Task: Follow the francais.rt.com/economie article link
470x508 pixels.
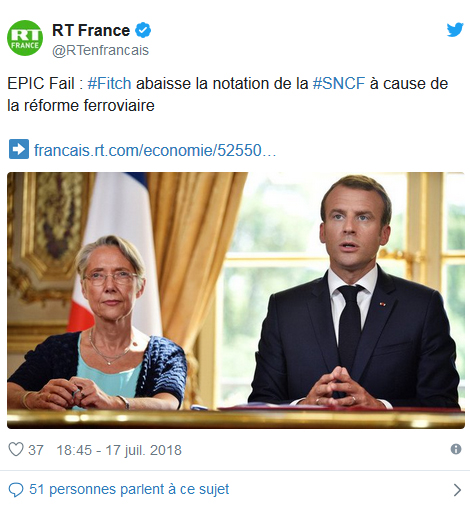Action: pyautogui.click(x=155, y=150)
